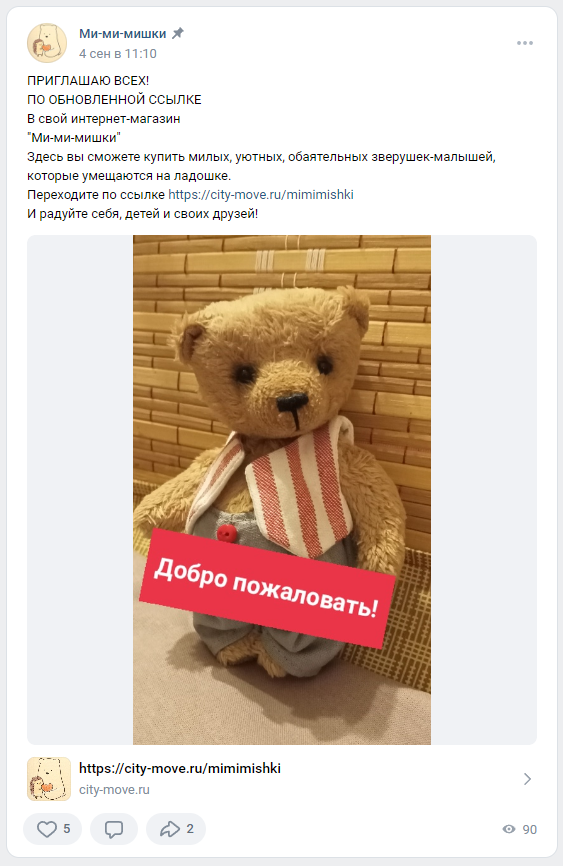Open the three-dots post options menu
This screenshot has width=563, height=866.
pyautogui.click(x=525, y=43)
